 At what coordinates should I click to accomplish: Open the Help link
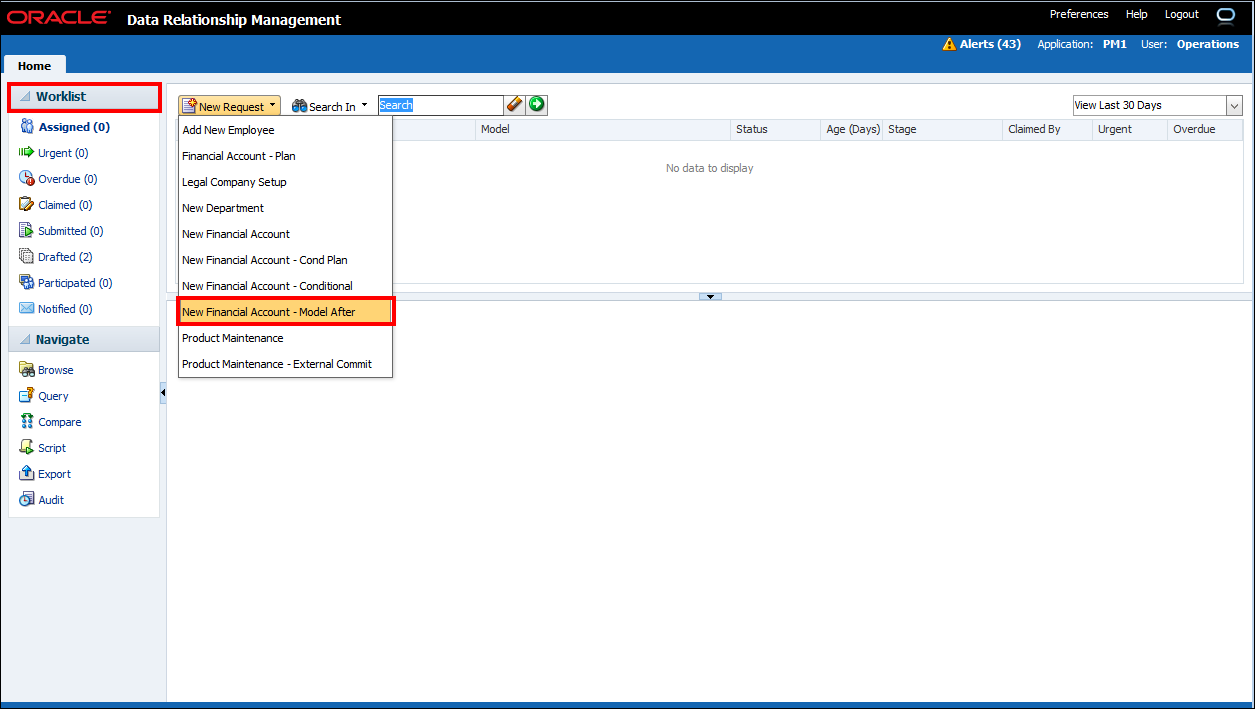click(x=1136, y=14)
